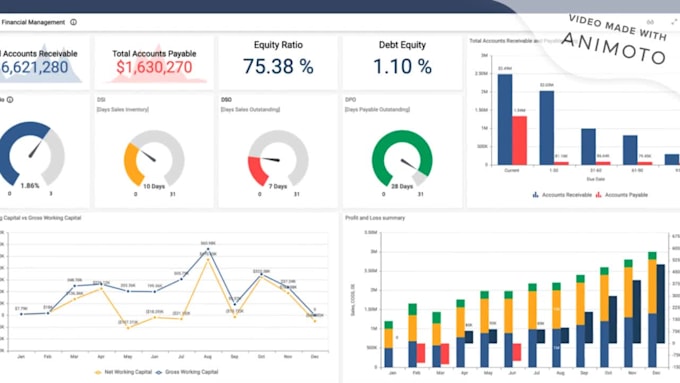The width and height of the screenshot is (680, 383).
Task: Click the Net Working Capital legend marker
Action: click(98, 372)
